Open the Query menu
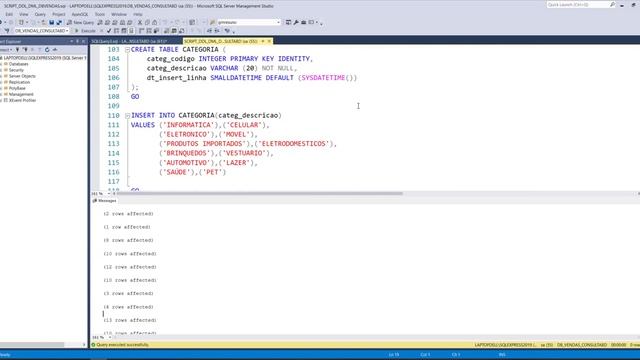640x360 pixels. [x=40, y=14]
